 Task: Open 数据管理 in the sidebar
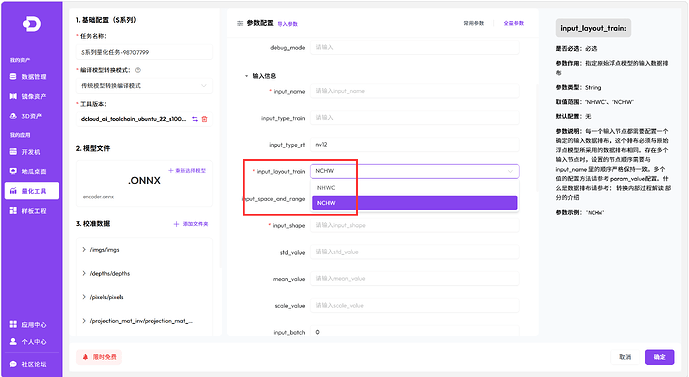(32, 77)
